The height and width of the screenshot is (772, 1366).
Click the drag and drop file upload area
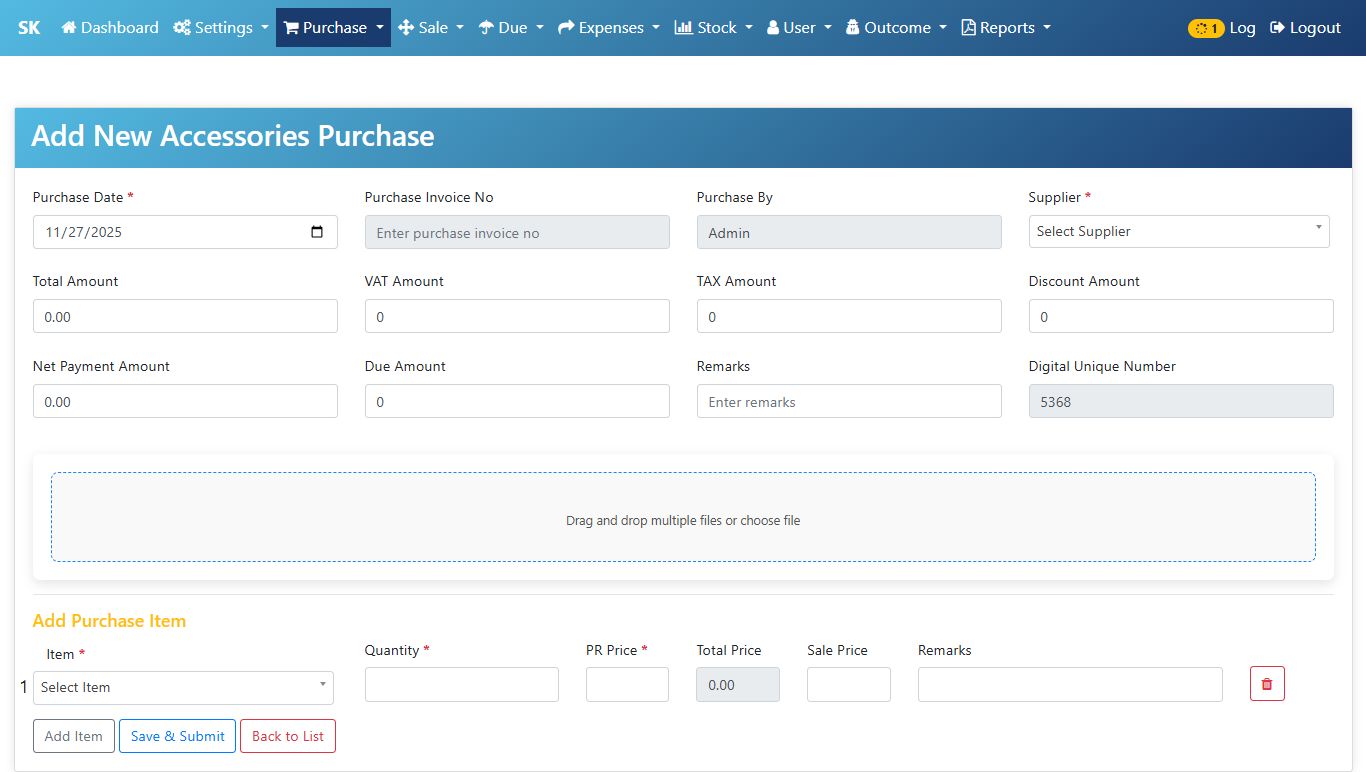pyautogui.click(x=683, y=517)
